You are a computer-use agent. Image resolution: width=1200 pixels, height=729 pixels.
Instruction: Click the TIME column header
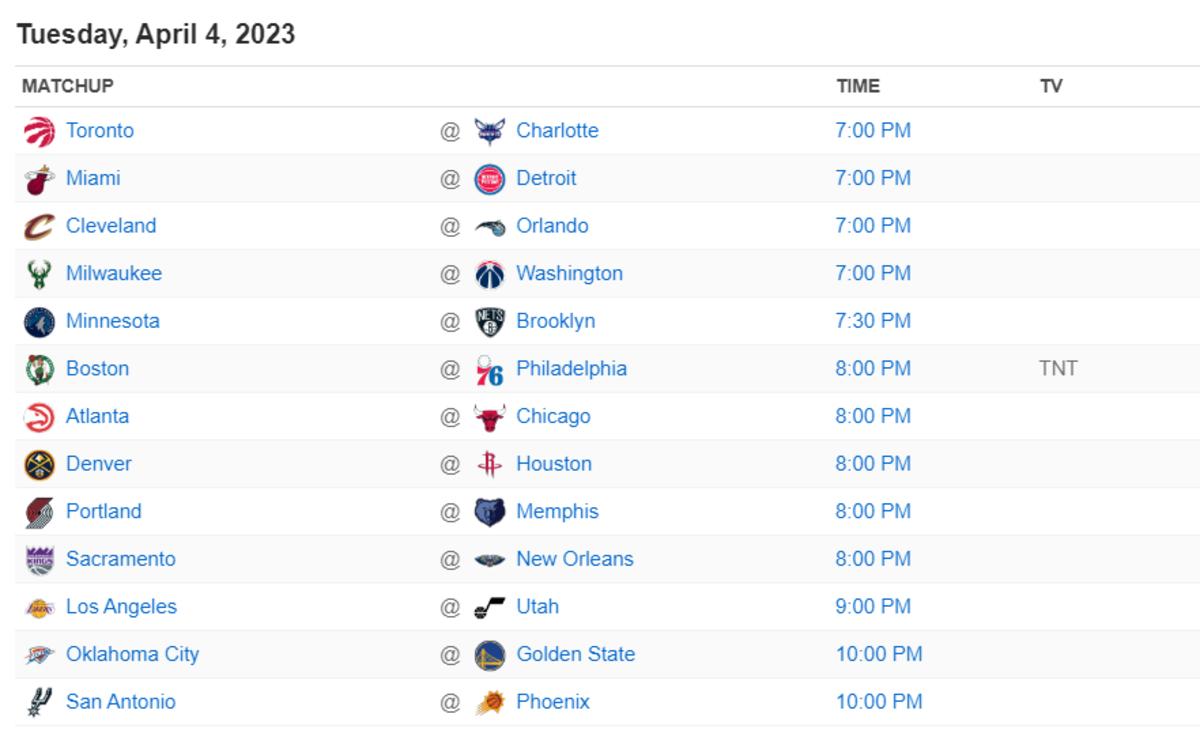858,86
